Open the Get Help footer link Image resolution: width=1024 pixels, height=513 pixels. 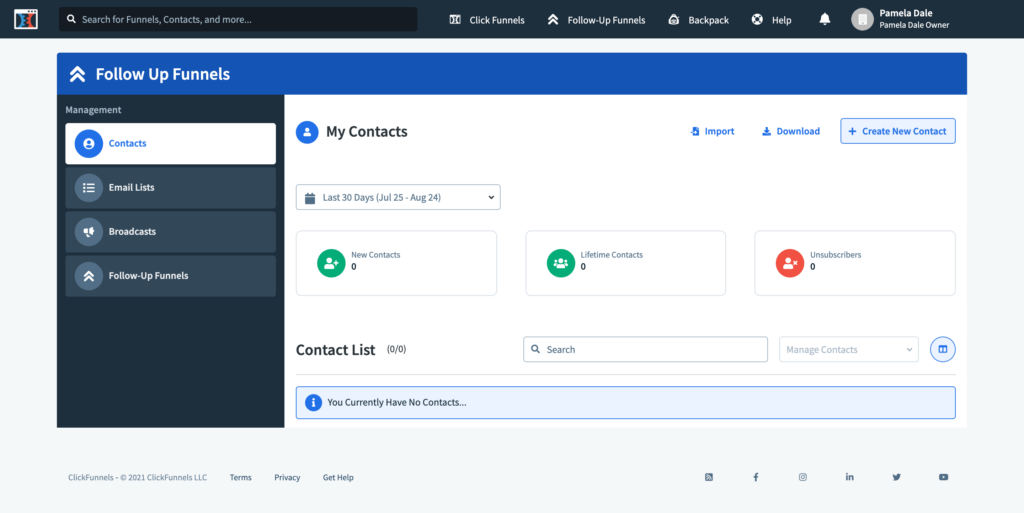(x=338, y=477)
